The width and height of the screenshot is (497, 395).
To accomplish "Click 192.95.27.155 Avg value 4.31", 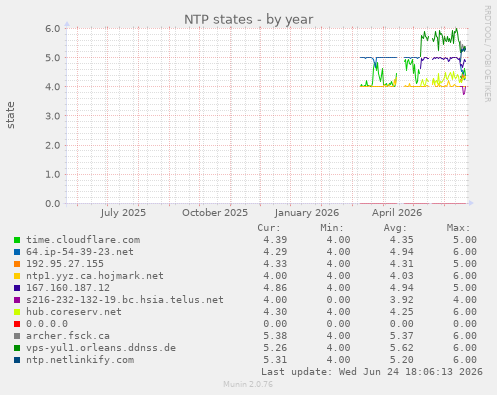I will coord(402,264).
